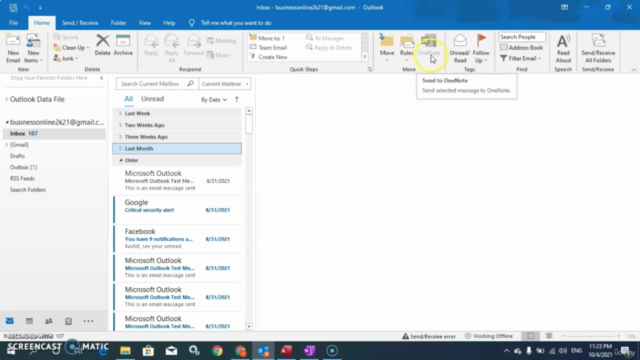Expand the Last Month group

coord(120,149)
